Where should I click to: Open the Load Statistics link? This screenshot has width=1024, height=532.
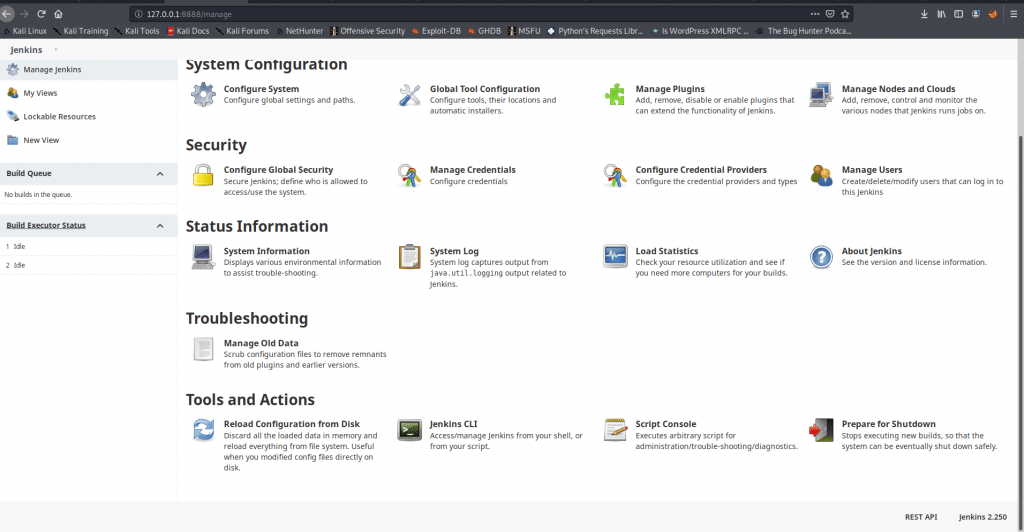pos(667,251)
